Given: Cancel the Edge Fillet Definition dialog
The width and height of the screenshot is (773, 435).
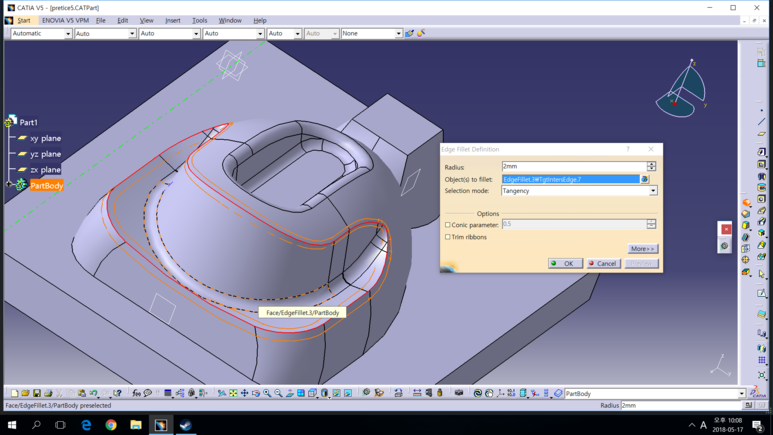Looking at the screenshot, I should (x=603, y=263).
